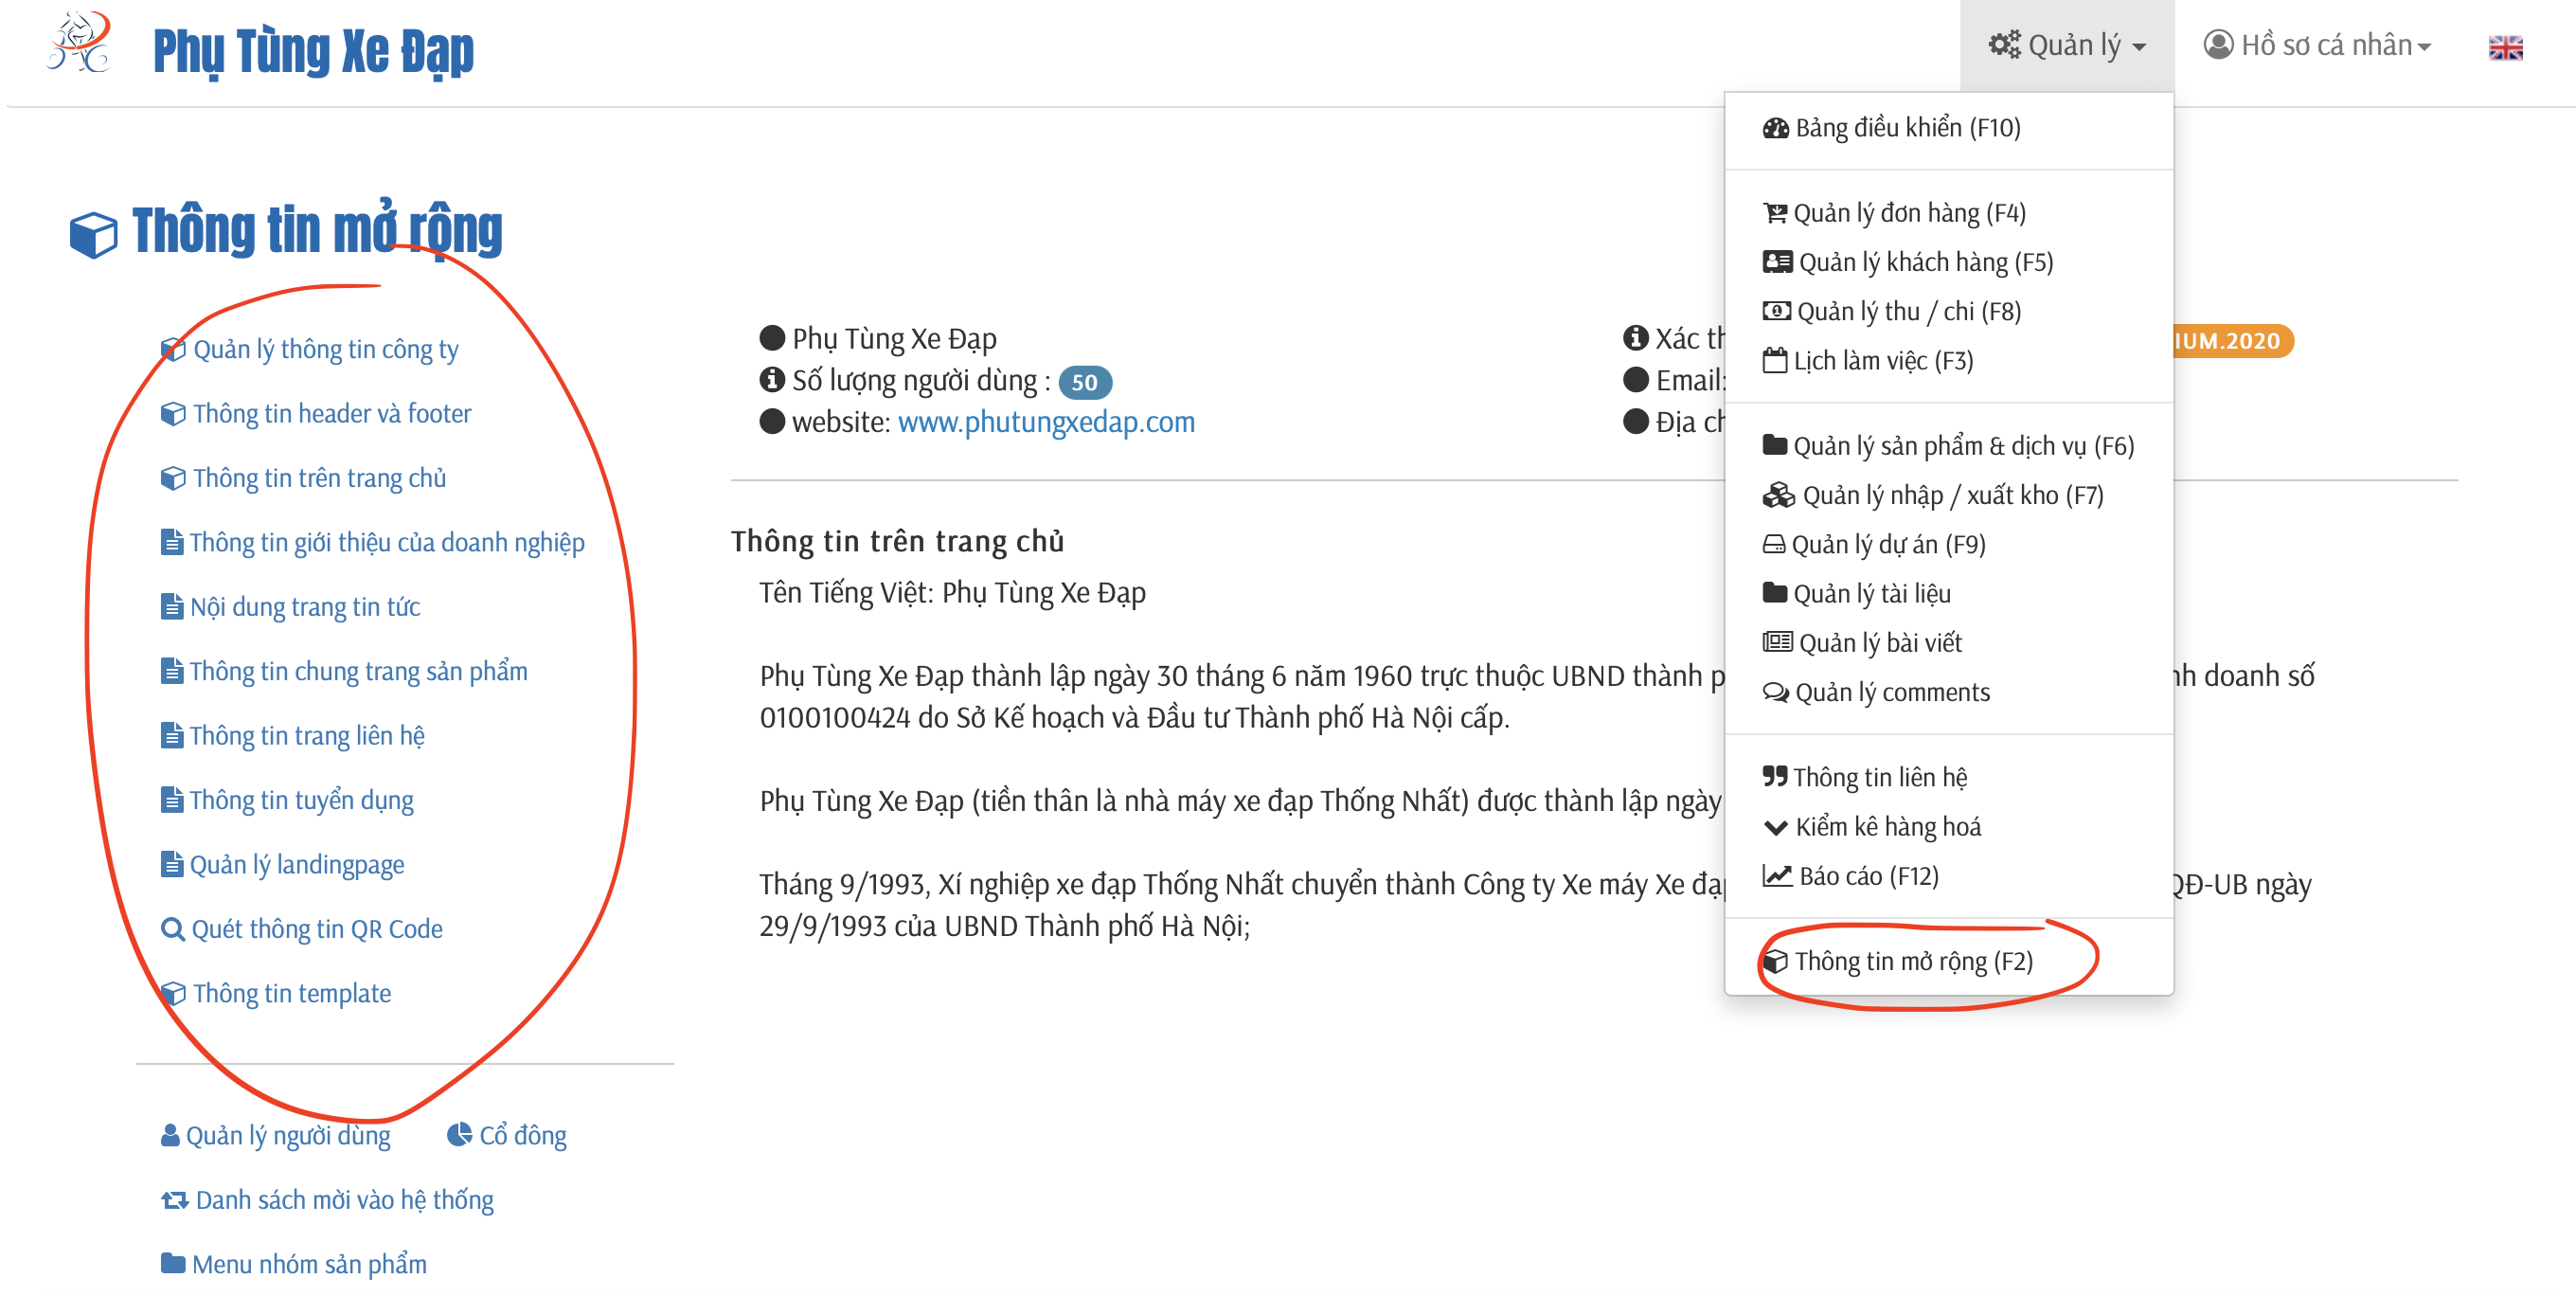Viewport: 2576px width, 1296px height.
Task: Click the pie chart icon for Cổ đông
Action: pos(459,1134)
